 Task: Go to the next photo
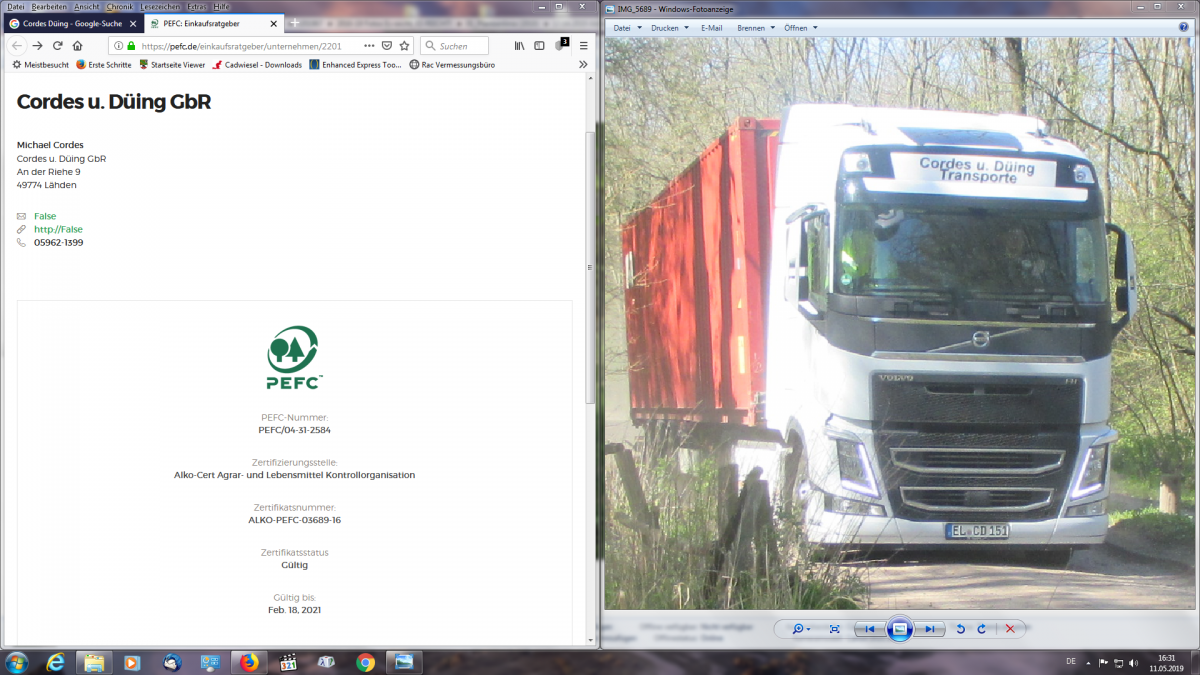pos(929,629)
